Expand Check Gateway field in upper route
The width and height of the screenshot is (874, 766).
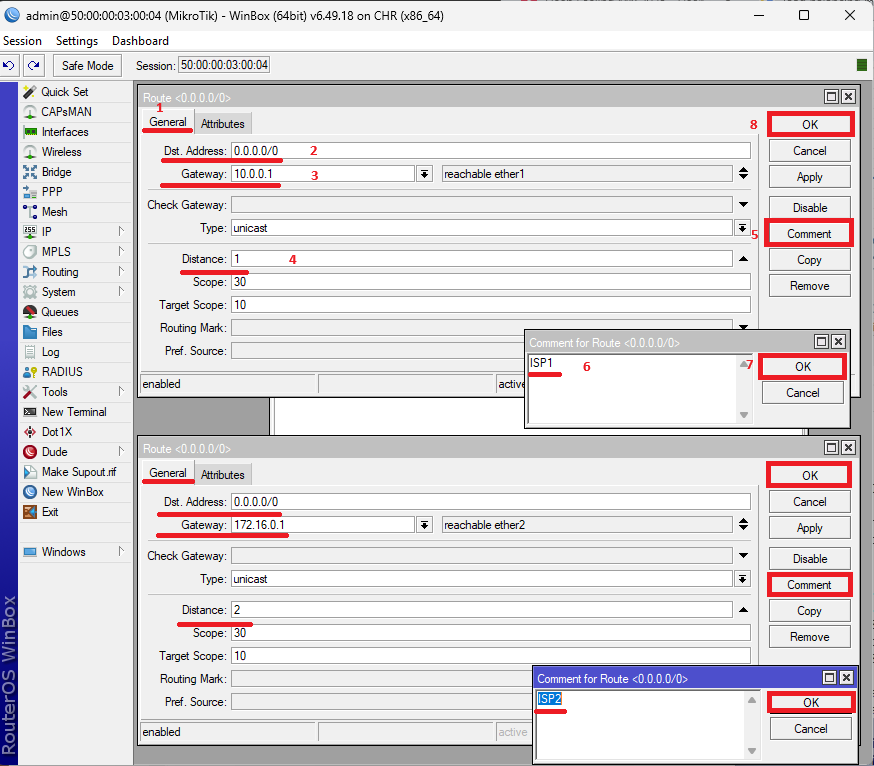pos(743,205)
